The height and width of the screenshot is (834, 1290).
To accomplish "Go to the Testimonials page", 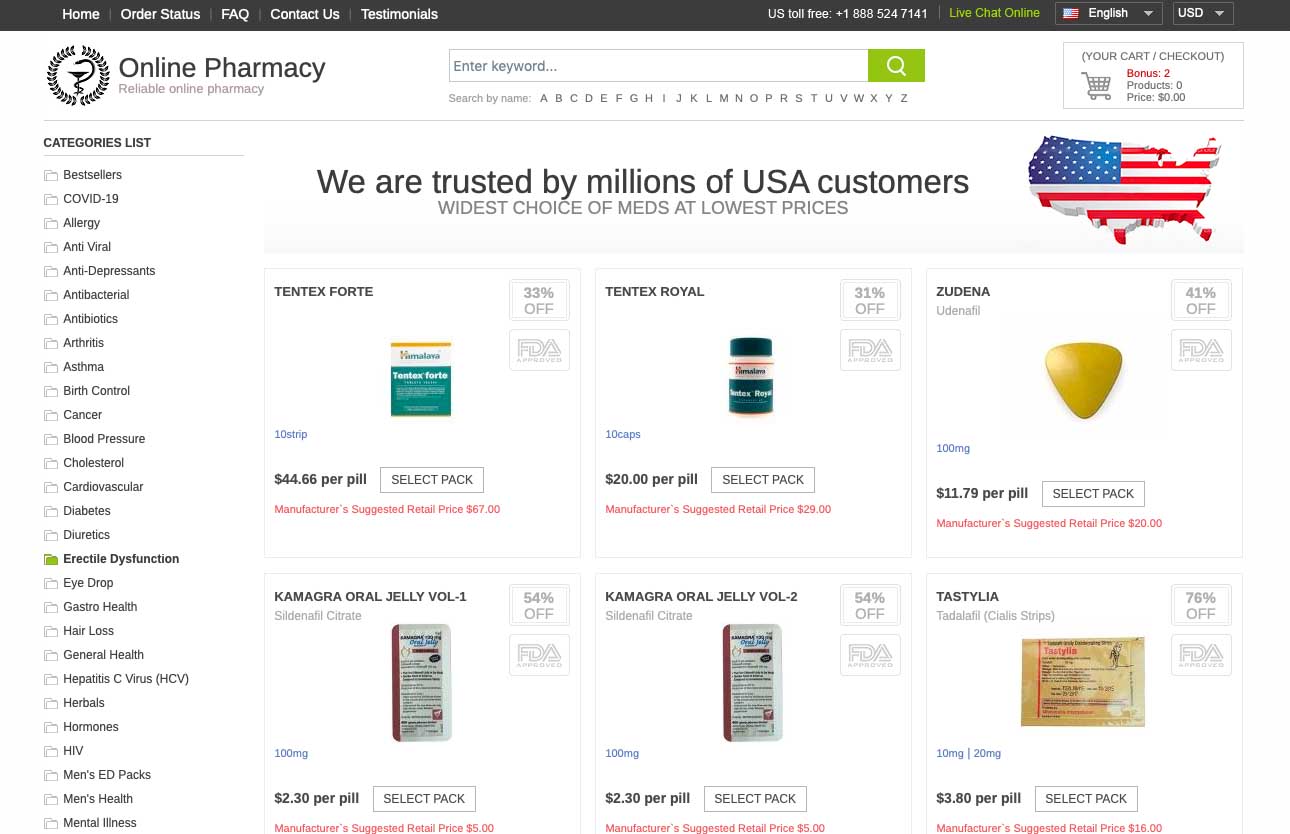I will (x=399, y=14).
